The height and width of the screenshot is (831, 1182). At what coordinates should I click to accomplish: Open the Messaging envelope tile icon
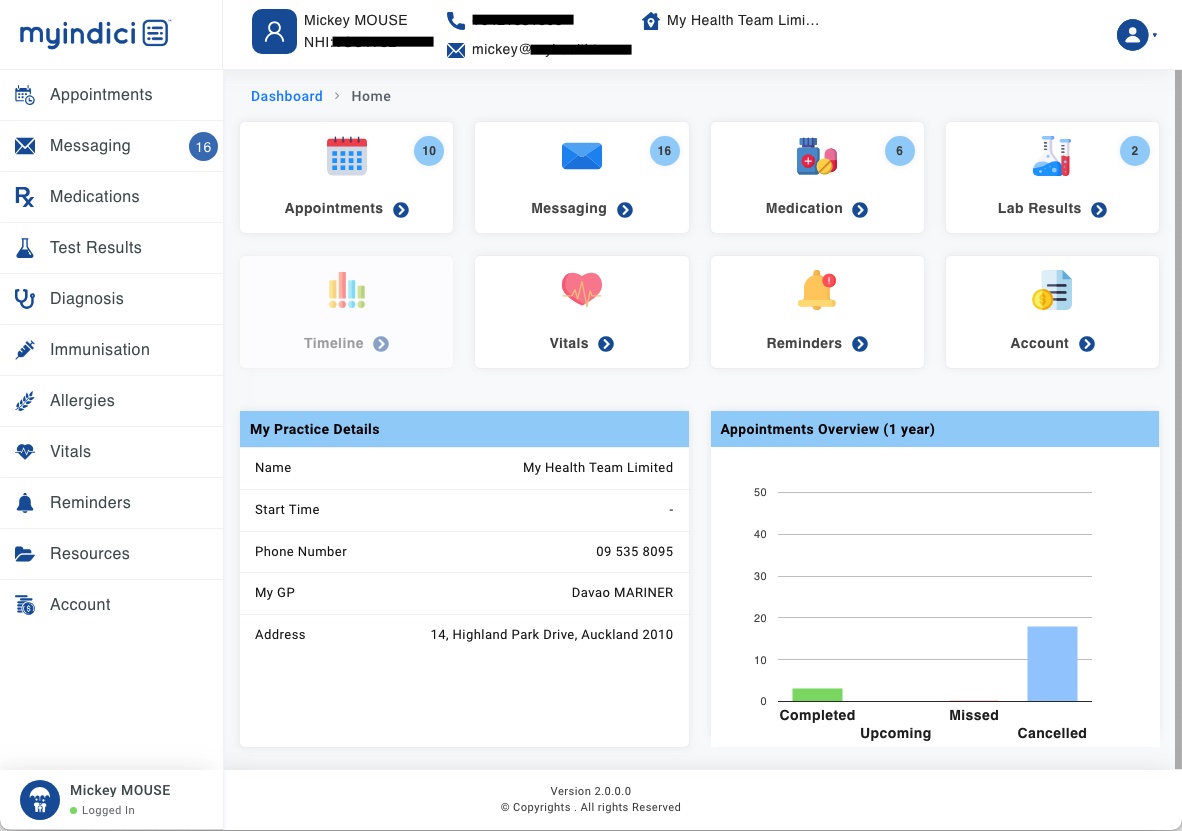click(x=581, y=156)
